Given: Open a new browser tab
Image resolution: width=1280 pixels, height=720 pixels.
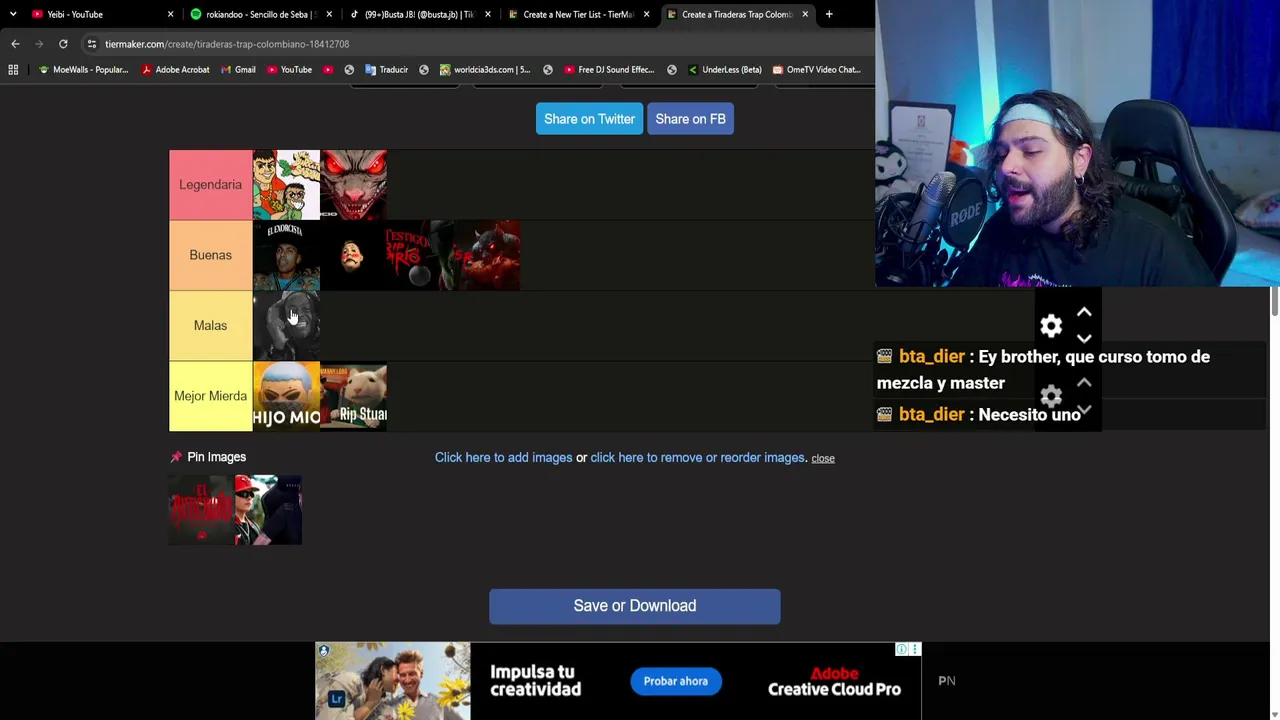Looking at the screenshot, I should pyautogui.click(x=829, y=14).
